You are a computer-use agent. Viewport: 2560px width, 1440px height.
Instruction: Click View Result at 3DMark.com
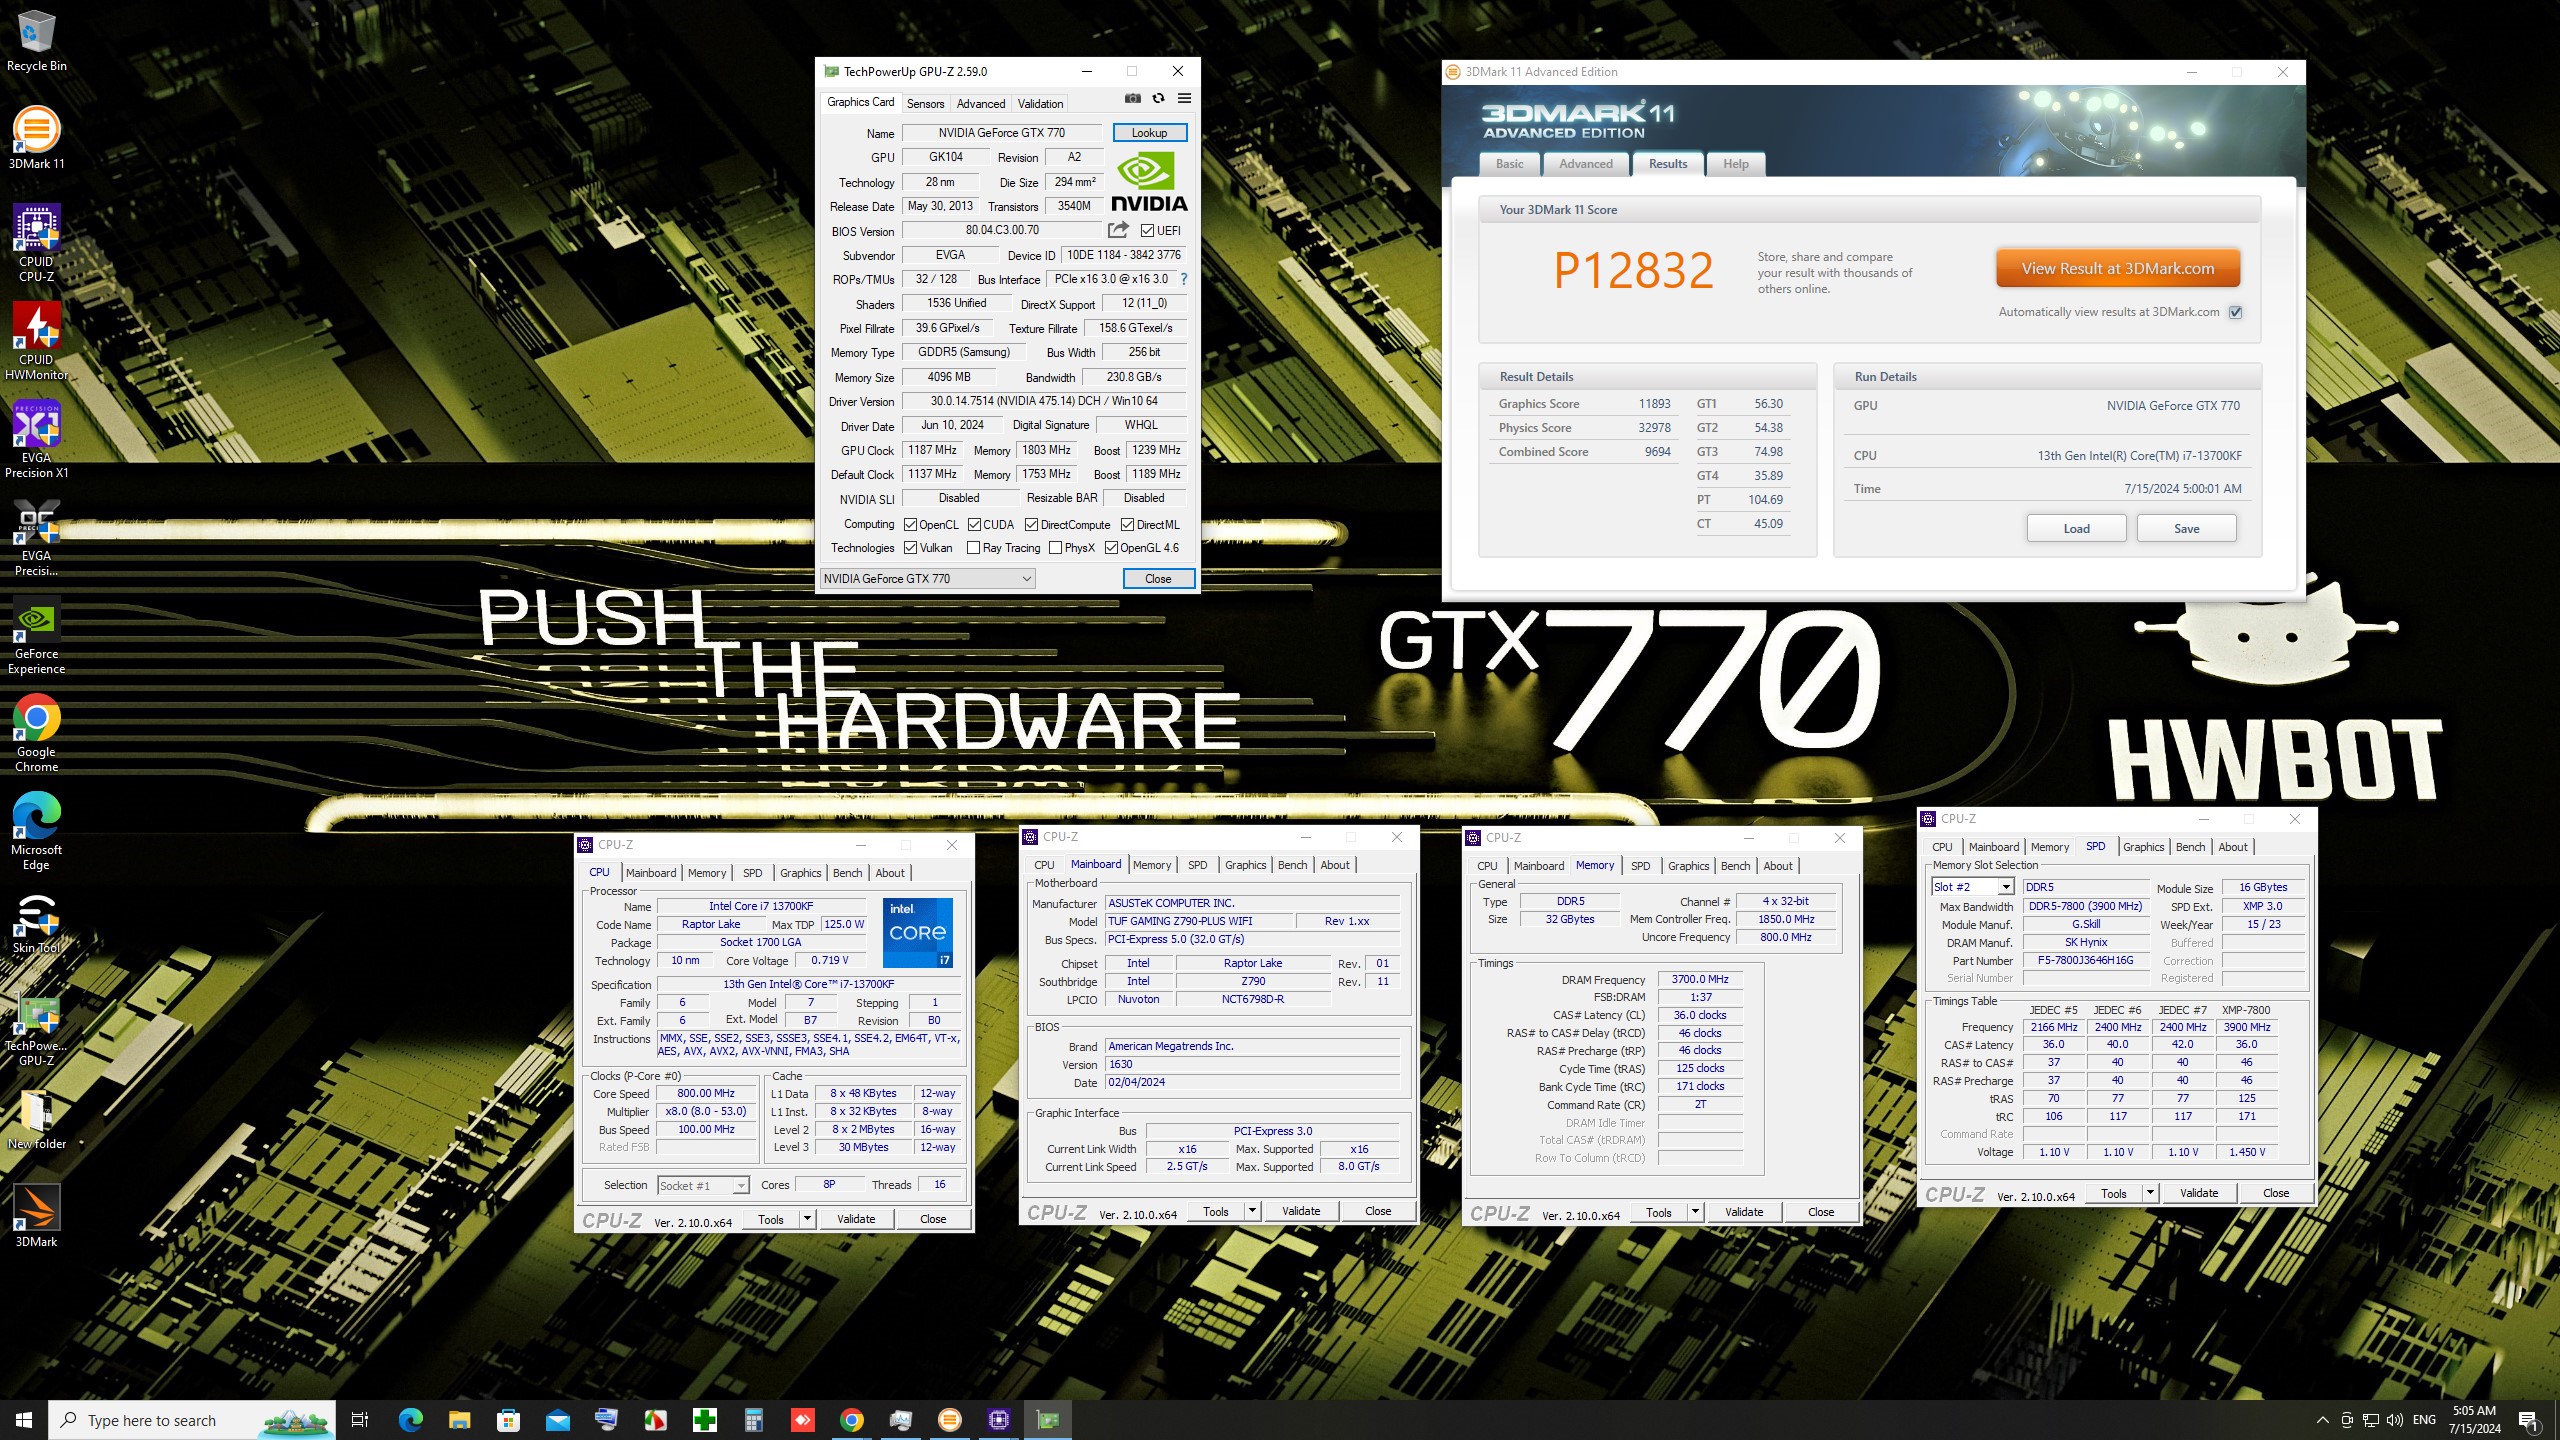click(x=2117, y=268)
